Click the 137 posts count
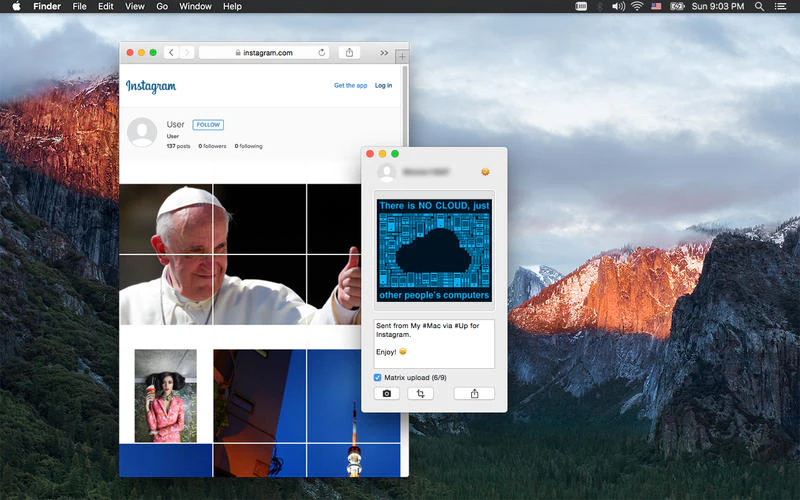Image resolution: width=800 pixels, height=500 pixels. [x=178, y=146]
